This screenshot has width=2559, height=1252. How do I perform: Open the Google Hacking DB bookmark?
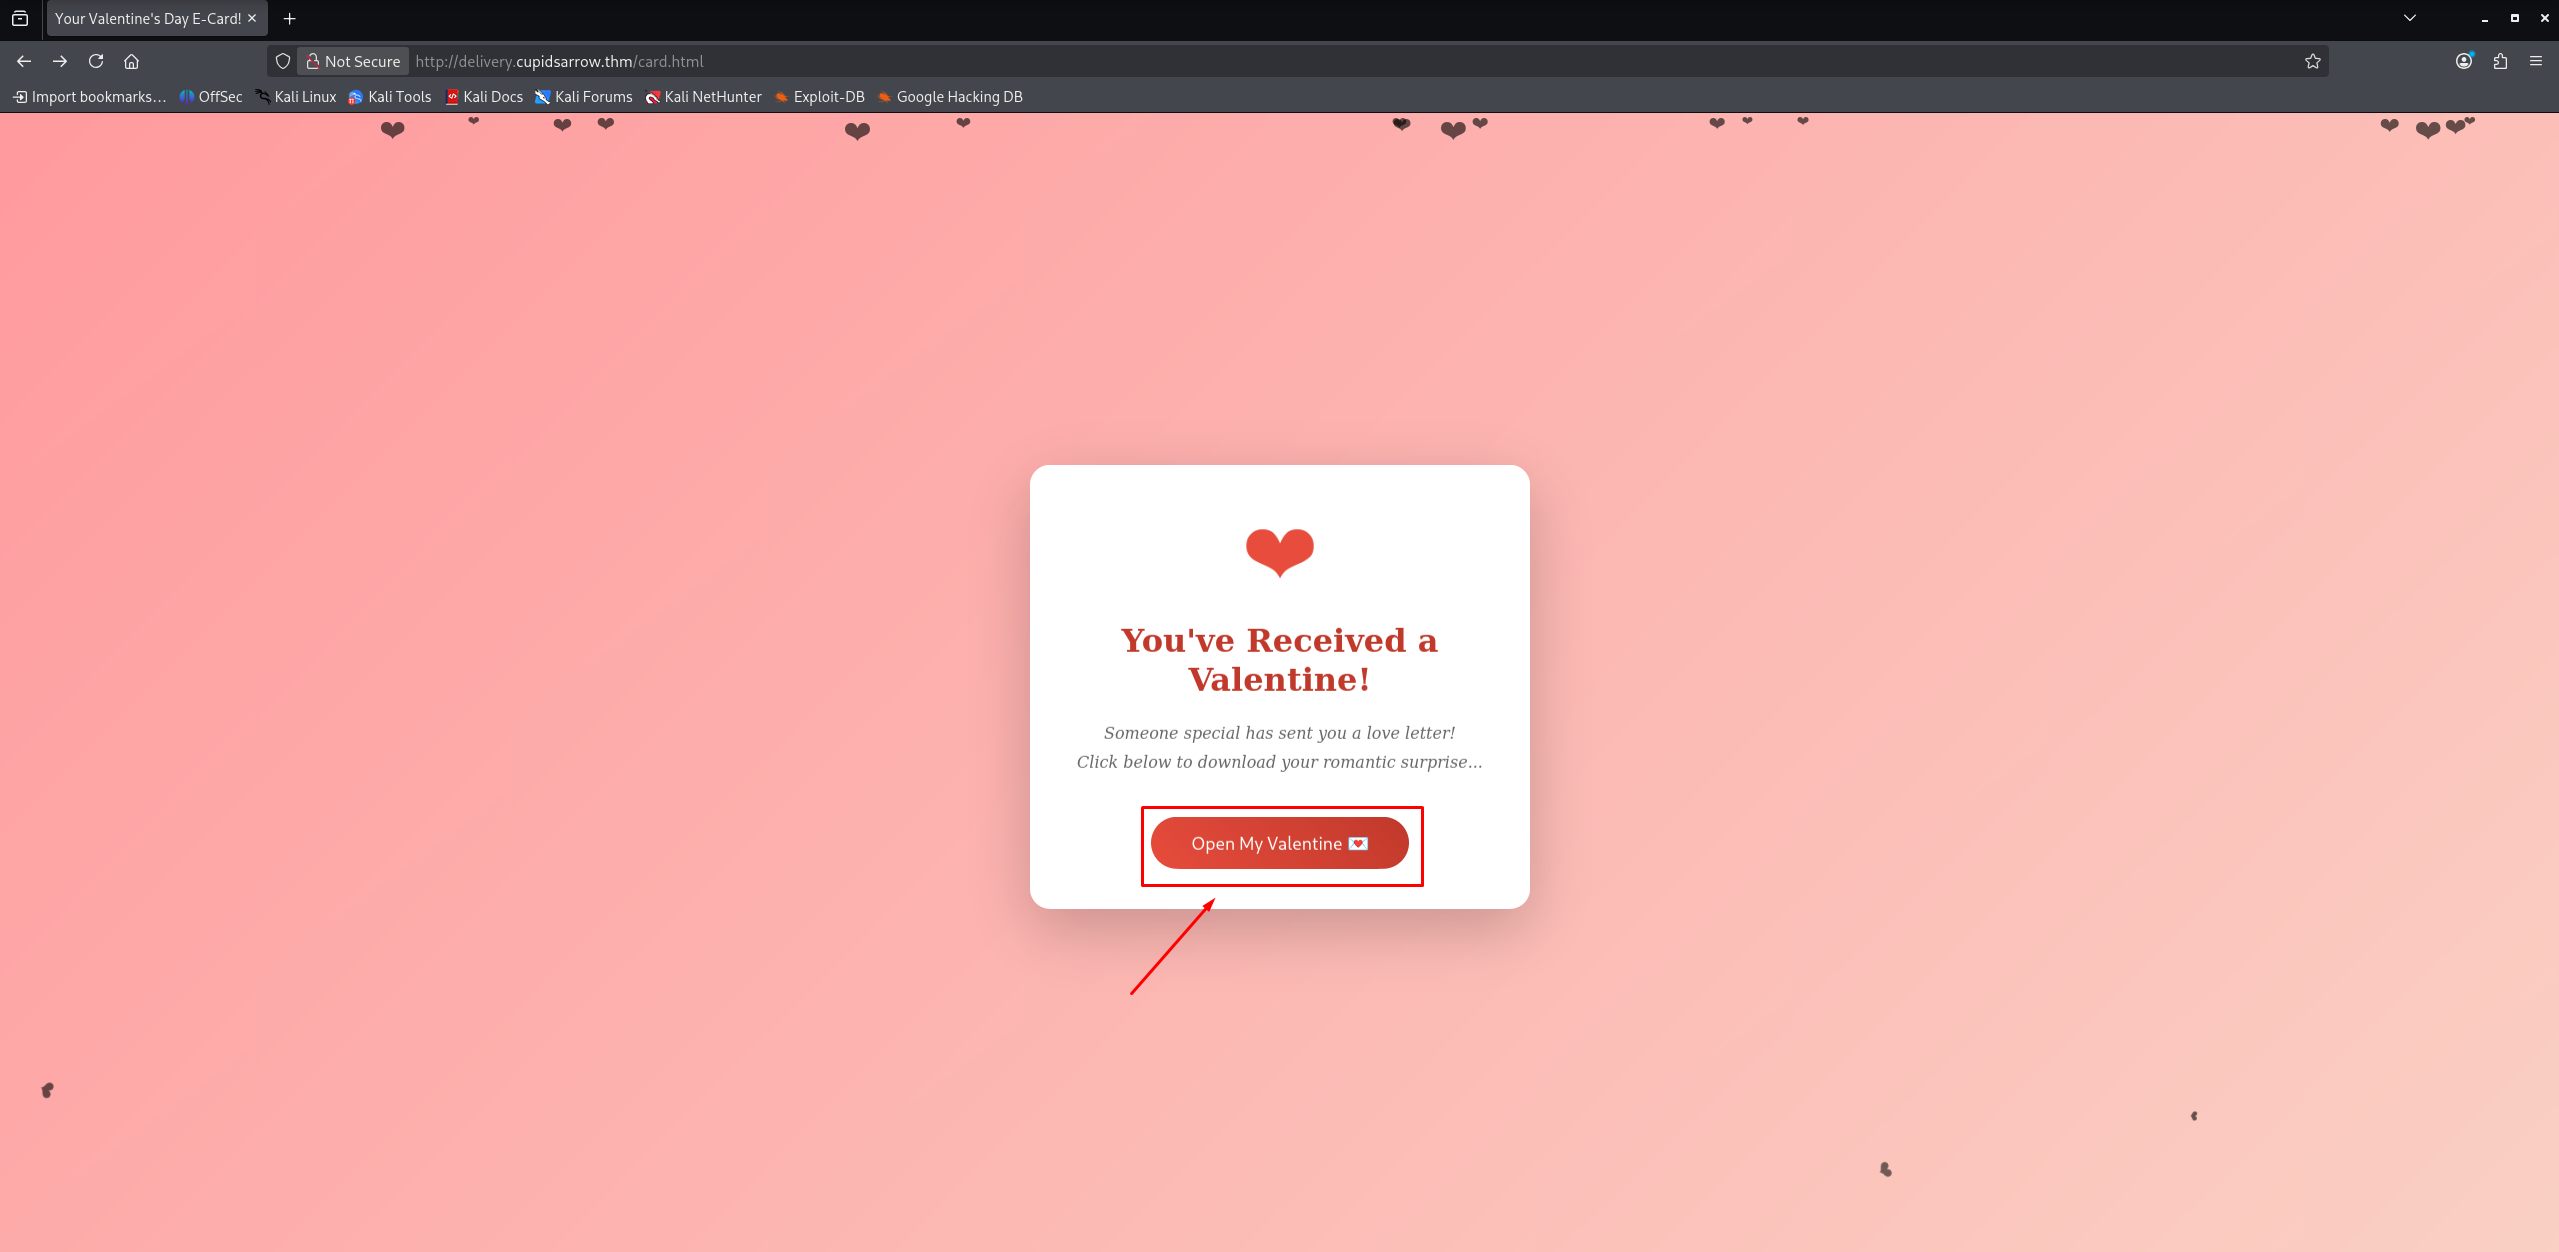(950, 96)
